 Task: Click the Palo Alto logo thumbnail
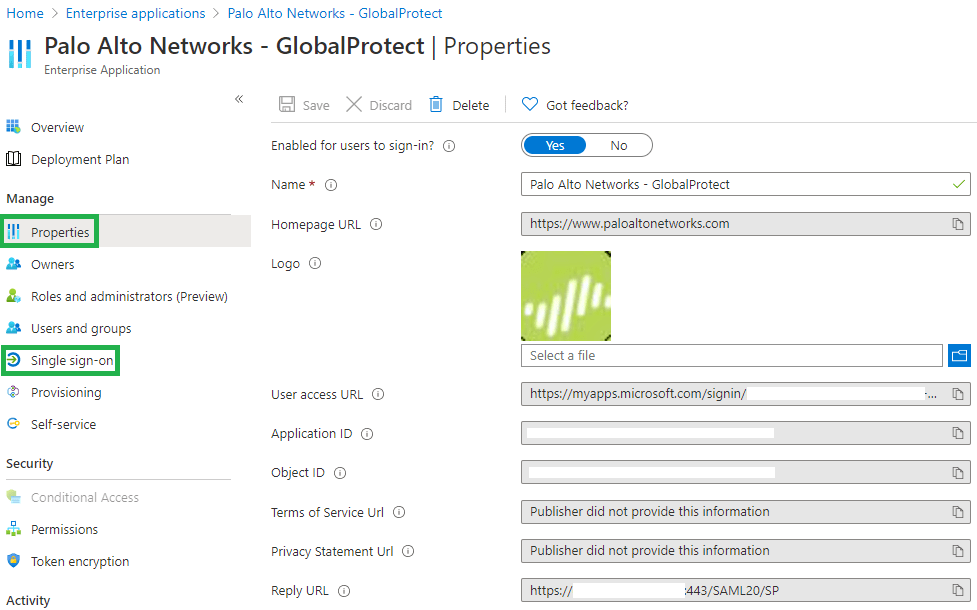(x=566, y=296)
